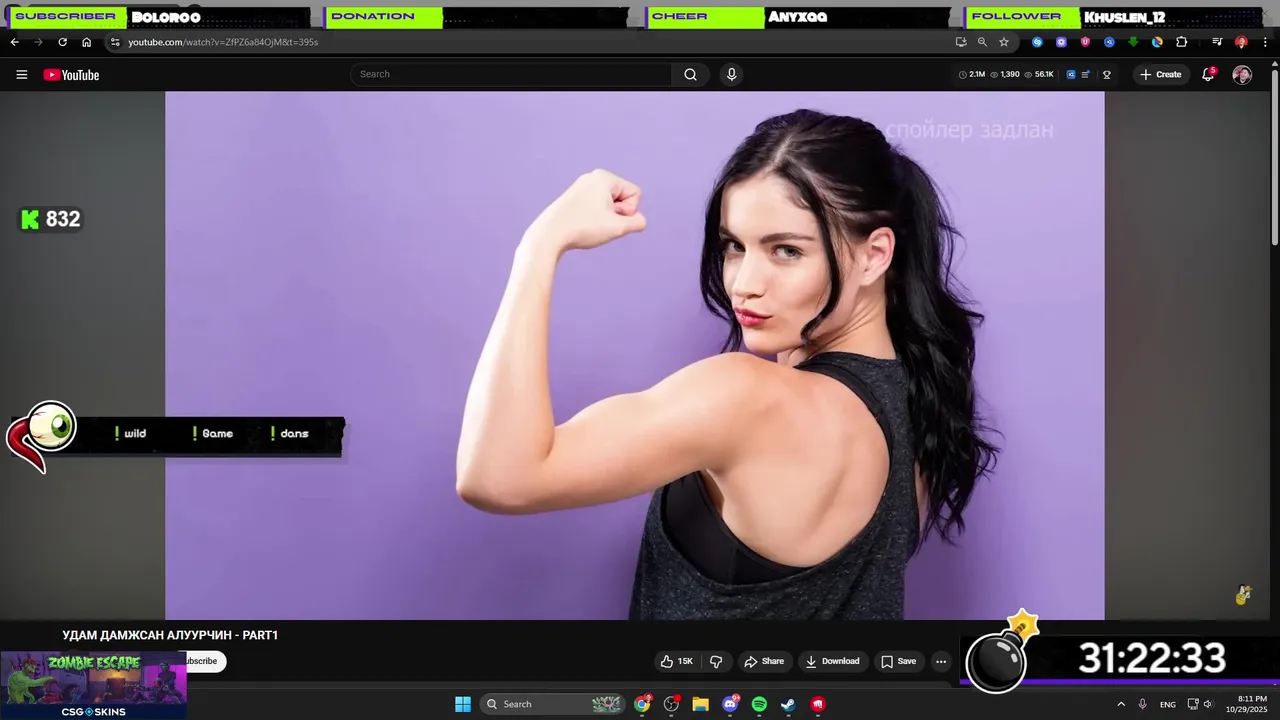This screenshot has height=720, width=1280.
Task: Open the Shazam browser extension
Action: [1037, 42]
